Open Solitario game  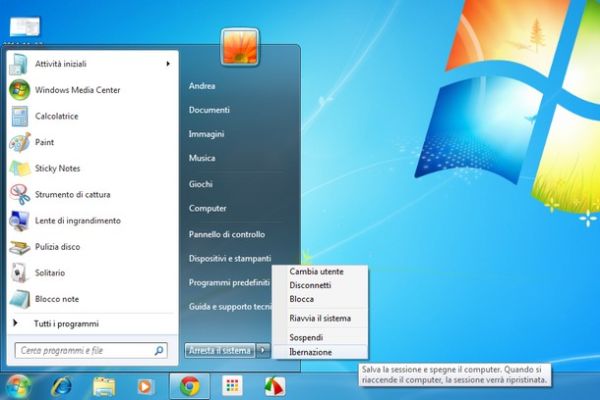pyautogui.click(x=50, y=272)
